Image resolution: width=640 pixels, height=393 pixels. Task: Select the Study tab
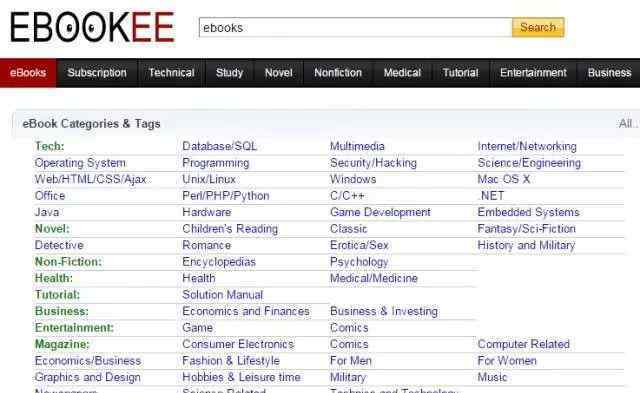tap(229, 73)
